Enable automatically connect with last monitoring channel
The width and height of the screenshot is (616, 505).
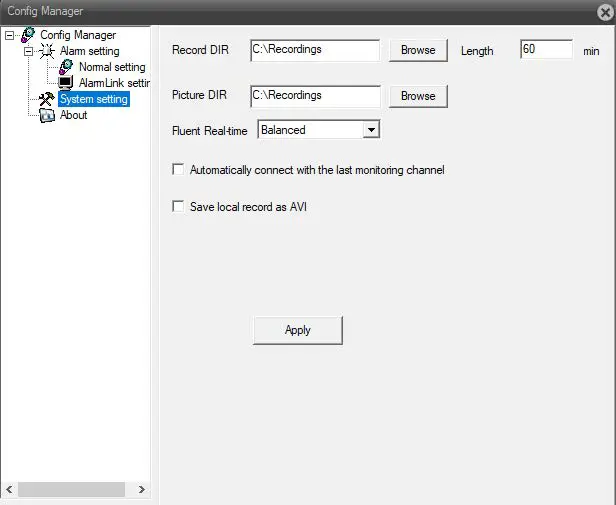[x=178, y=170]
